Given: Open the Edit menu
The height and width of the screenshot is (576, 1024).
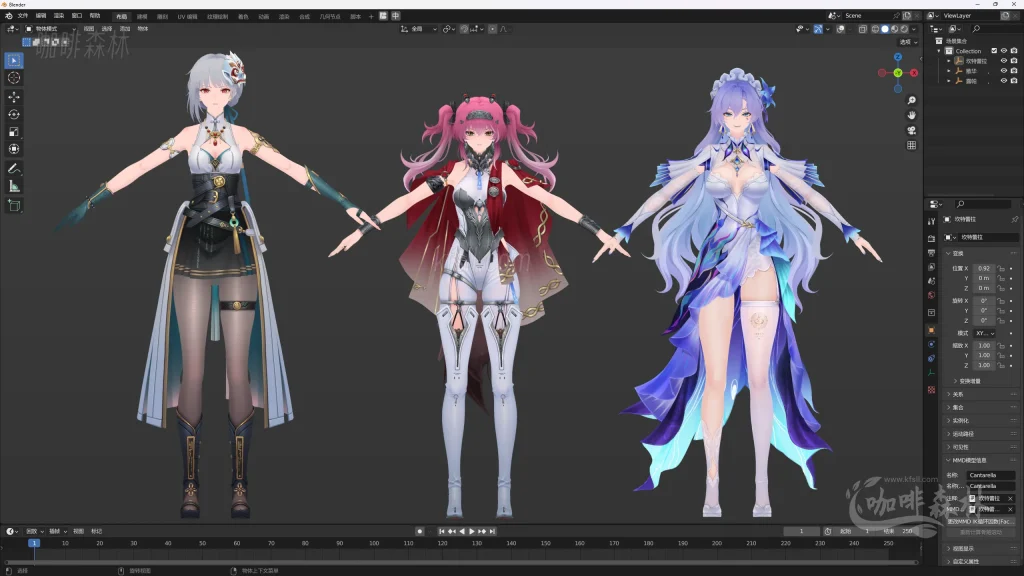Looking at the screenshot, I should pyautogui.click(x=41, y=16).
